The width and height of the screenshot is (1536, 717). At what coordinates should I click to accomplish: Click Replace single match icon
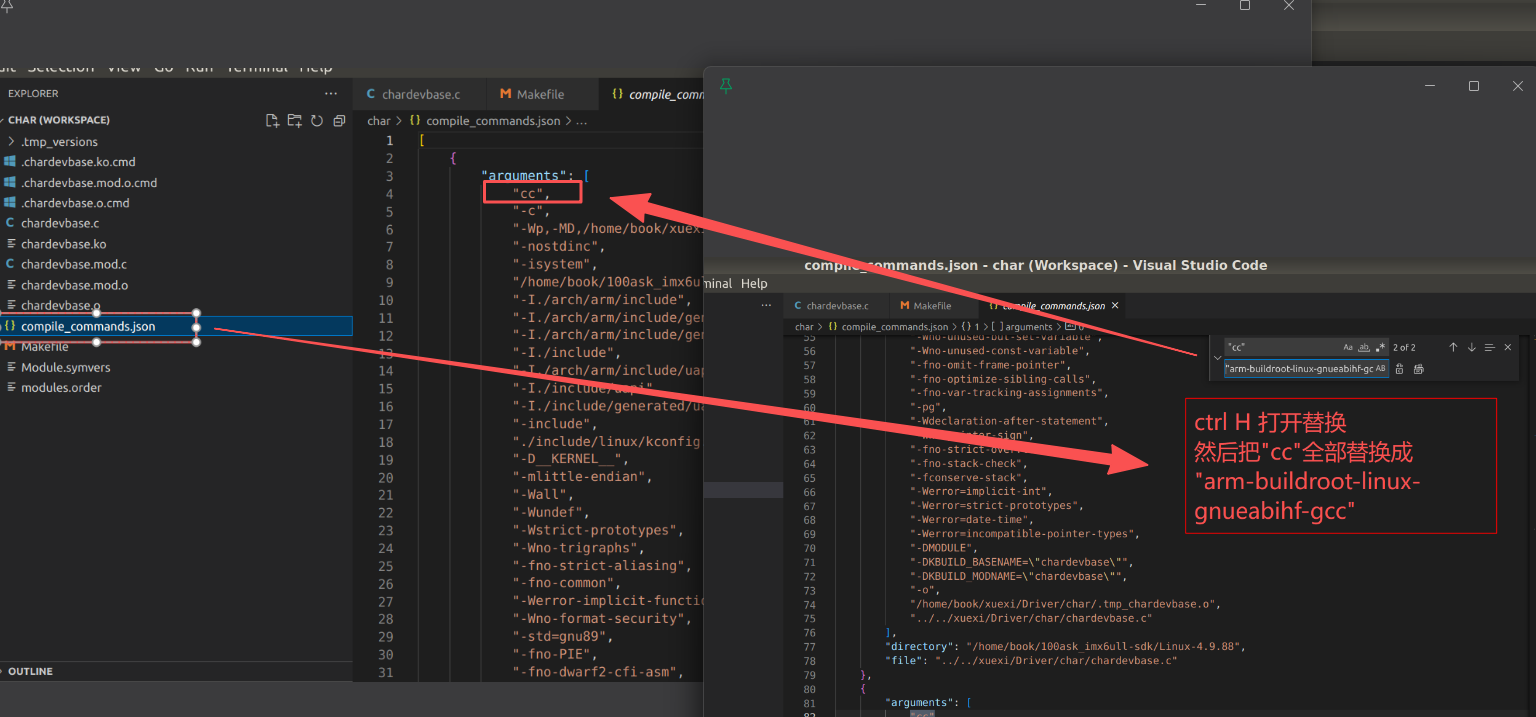pyautogui.click(x=1400, y=369)
